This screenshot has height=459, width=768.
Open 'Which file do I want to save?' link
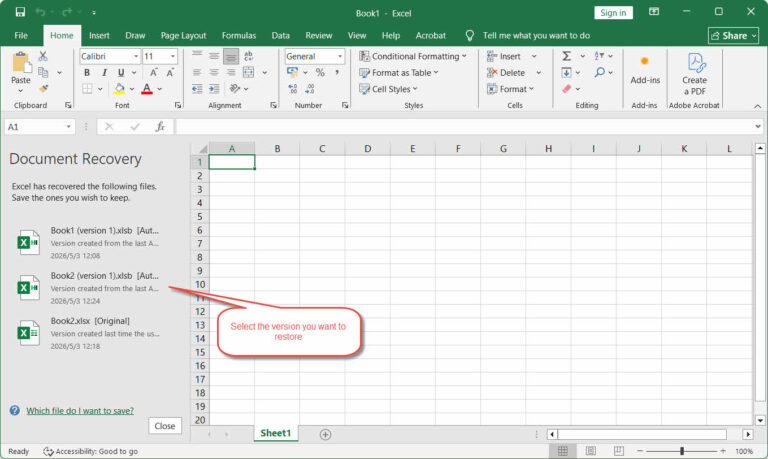tap(80, 411)
